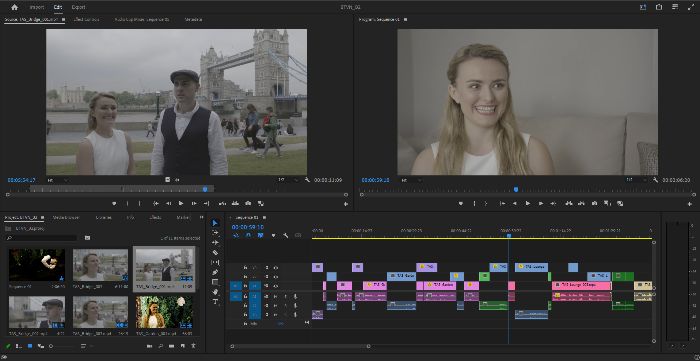The width and height of the screenshot is (700, 361).
Task: Switch Project panel to Icon View
Action: click(30, 346)
